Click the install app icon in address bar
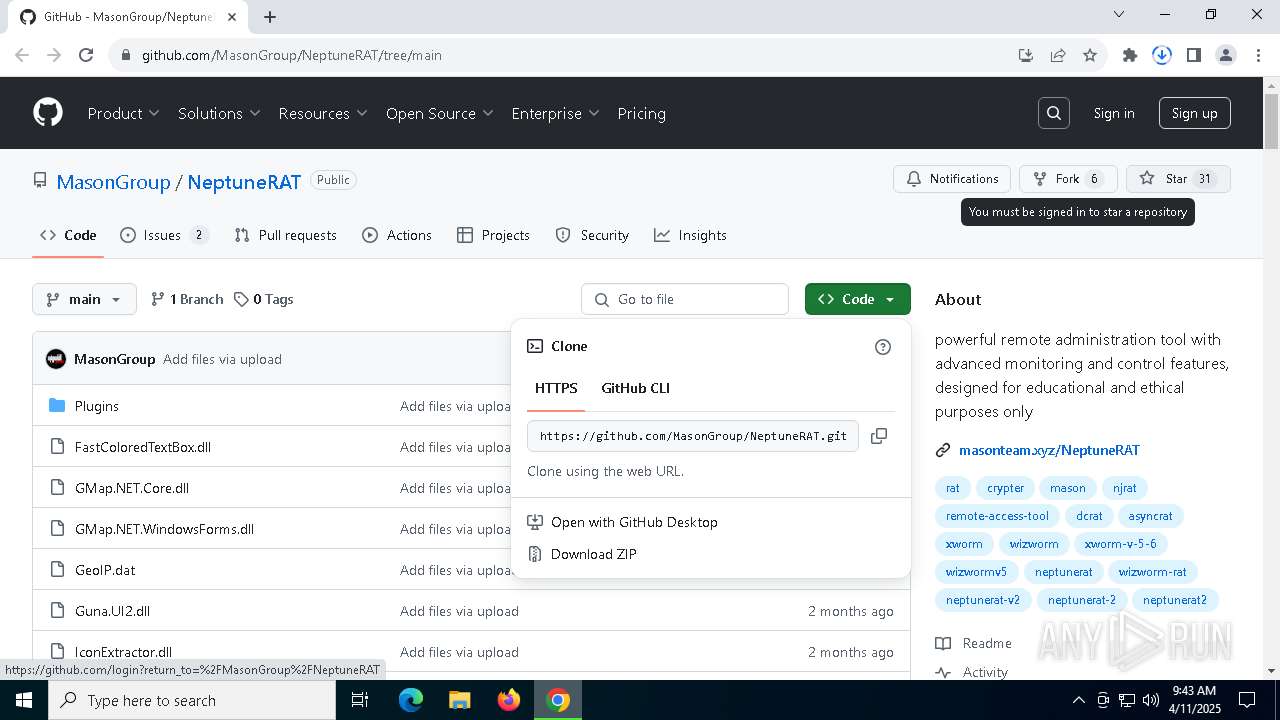 pos(1026,55)
